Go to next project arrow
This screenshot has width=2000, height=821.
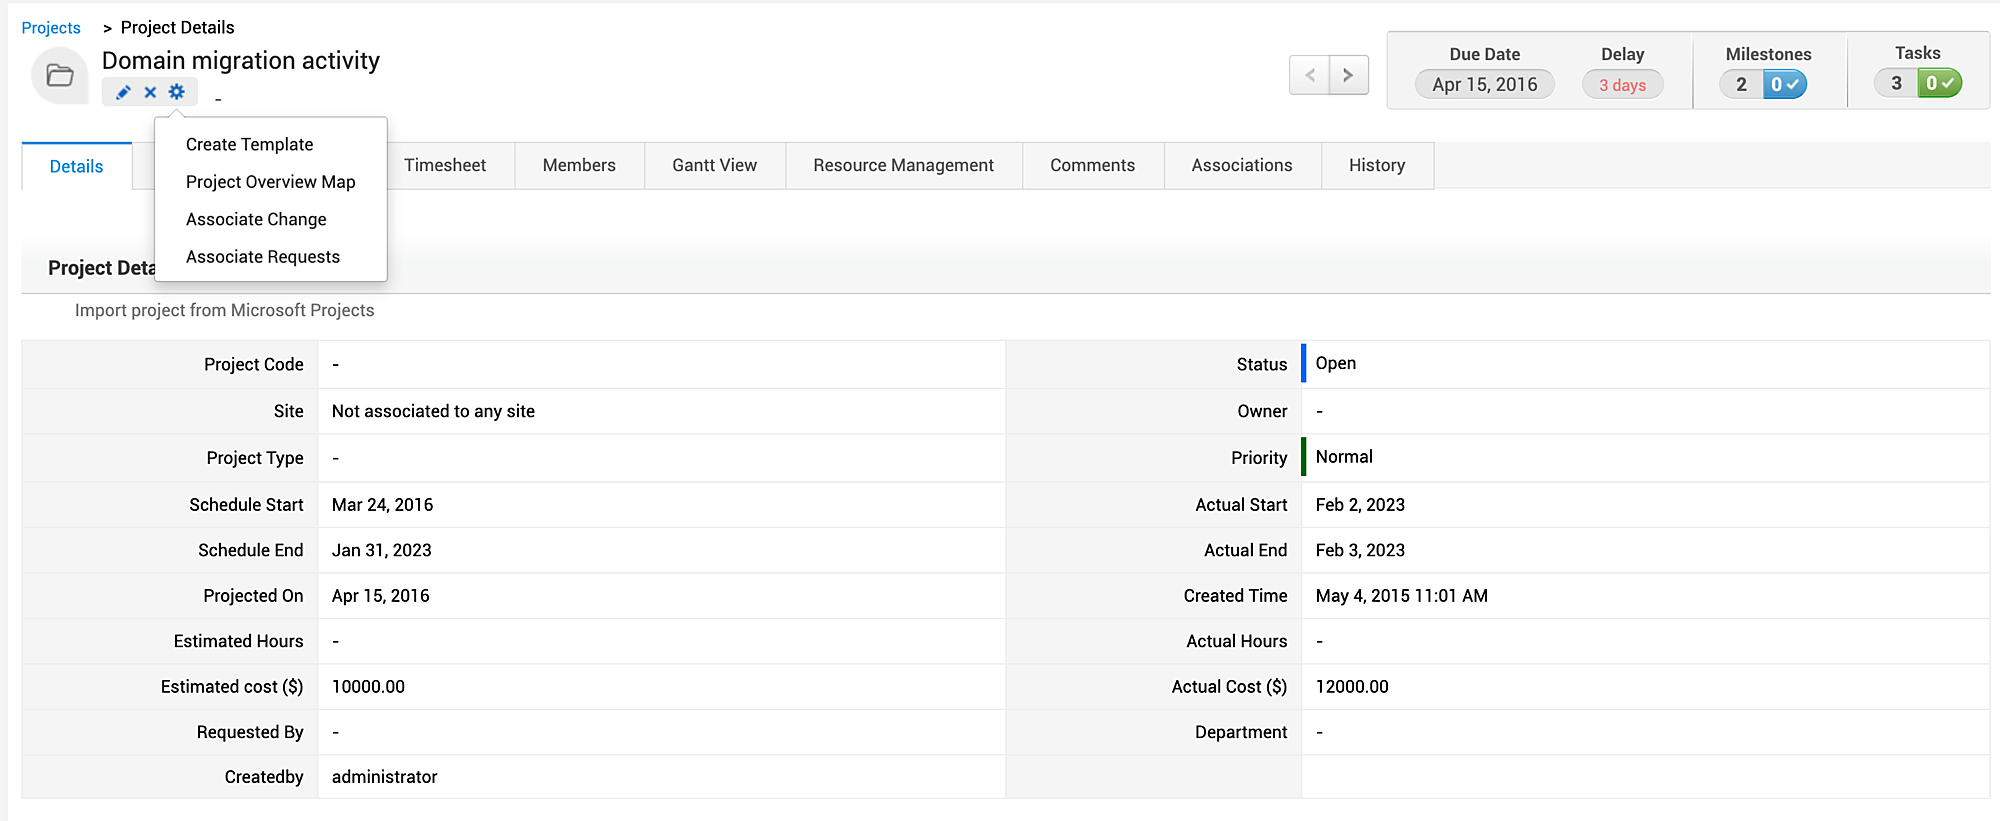1348,75
